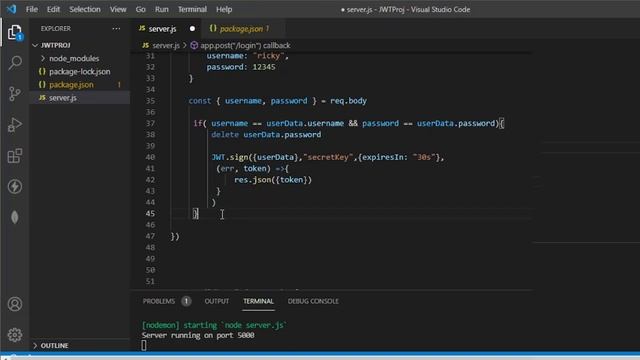This screenshot has width=640, height=360.
Task: Switch to the OUTPUT panel tab
Action: coord(217,301)
